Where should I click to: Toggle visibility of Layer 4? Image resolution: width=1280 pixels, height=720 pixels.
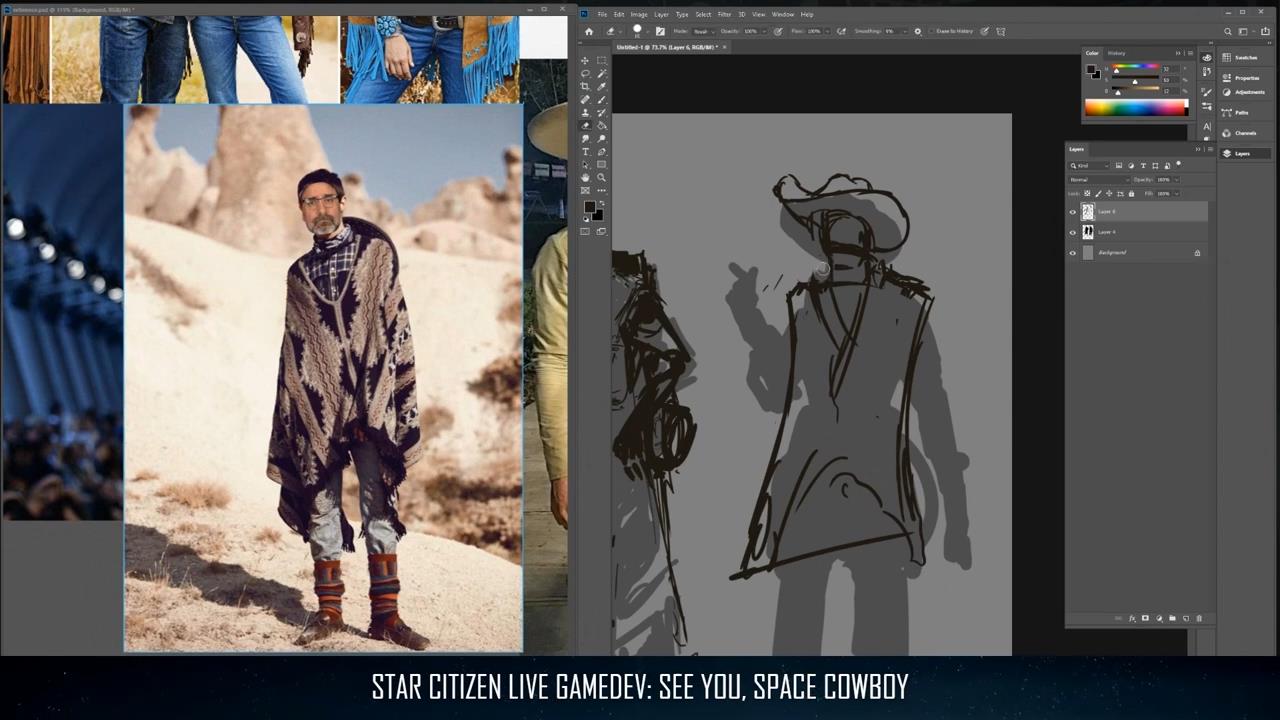coord(1073,232)
